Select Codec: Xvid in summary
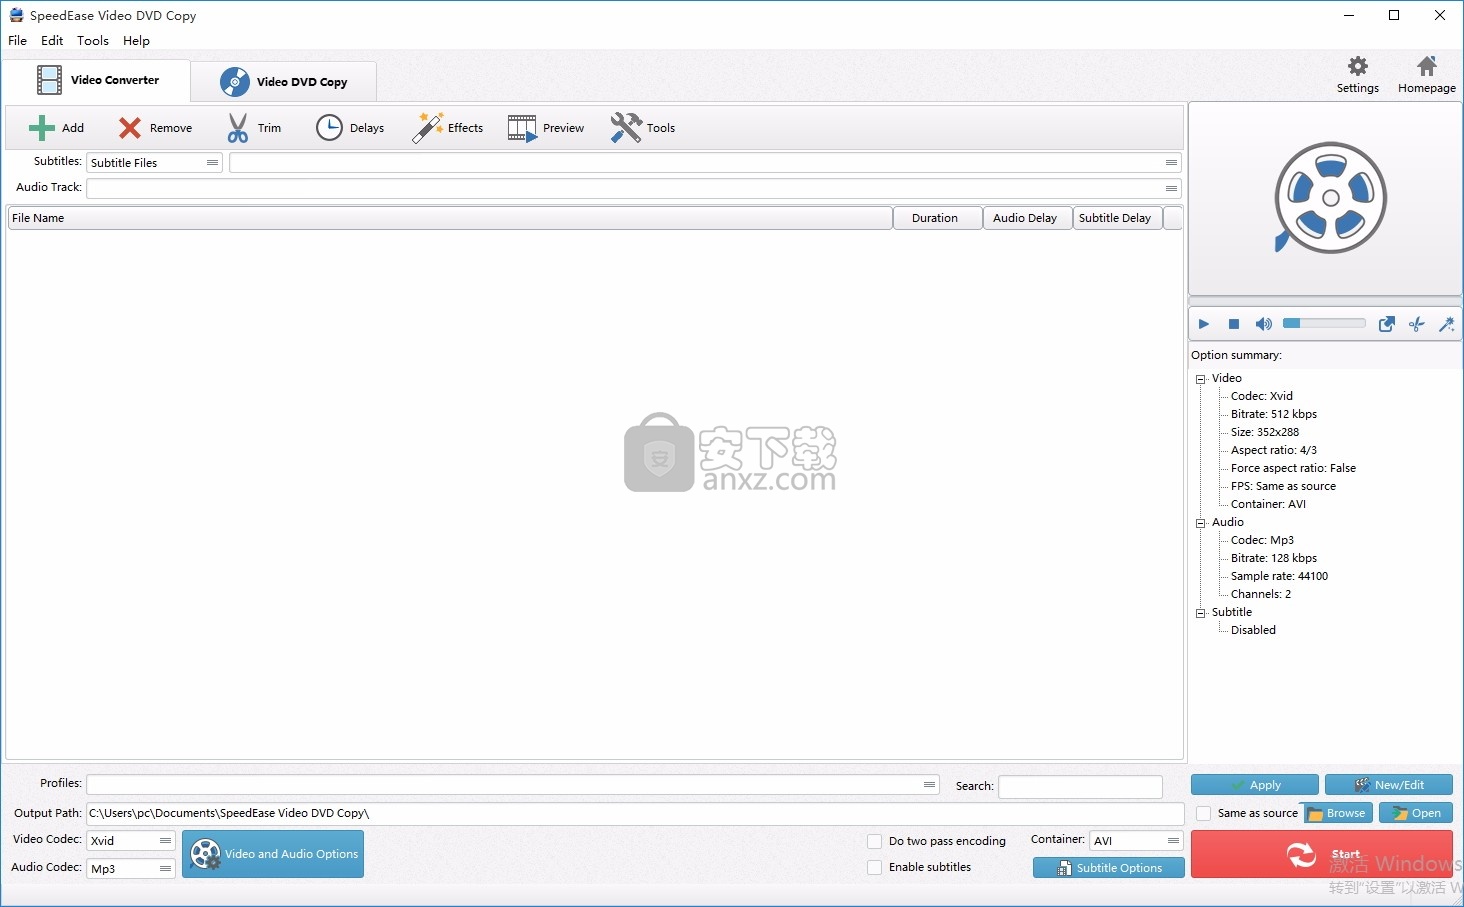The height and width of the screenshot is (907, 1464). click(1261, 396)
